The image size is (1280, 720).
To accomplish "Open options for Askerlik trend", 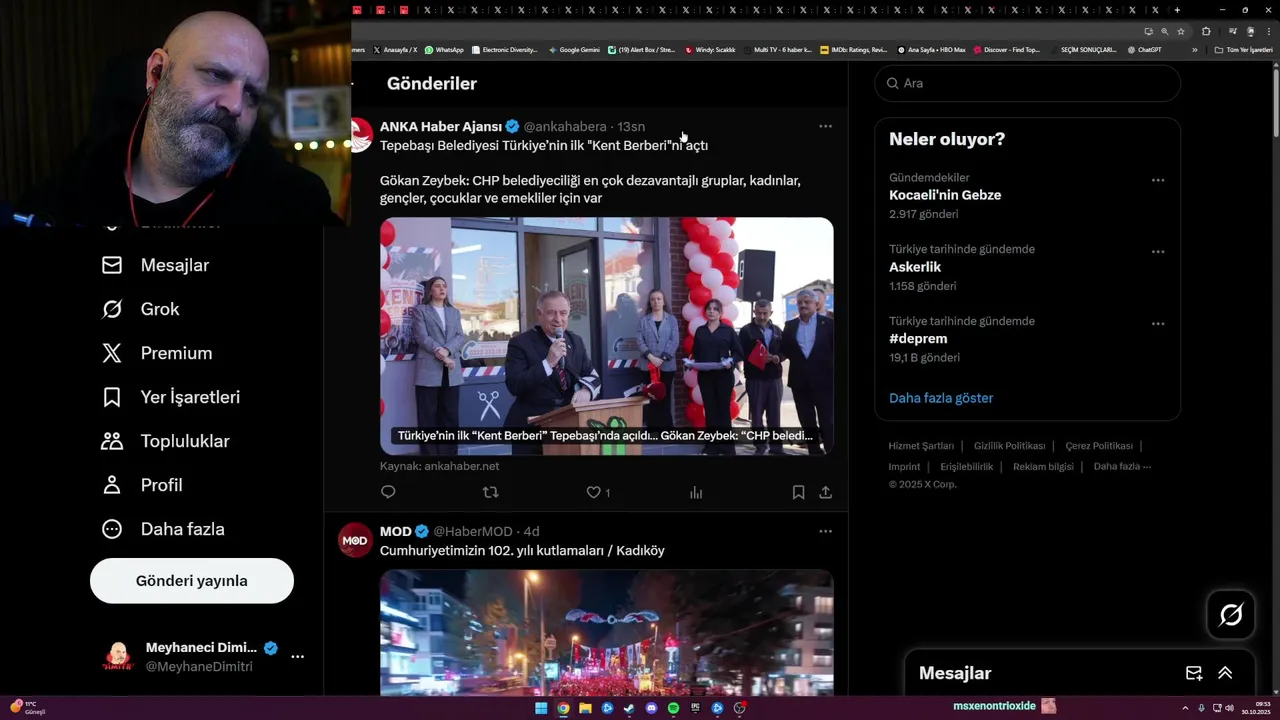I will point(1157,252).
